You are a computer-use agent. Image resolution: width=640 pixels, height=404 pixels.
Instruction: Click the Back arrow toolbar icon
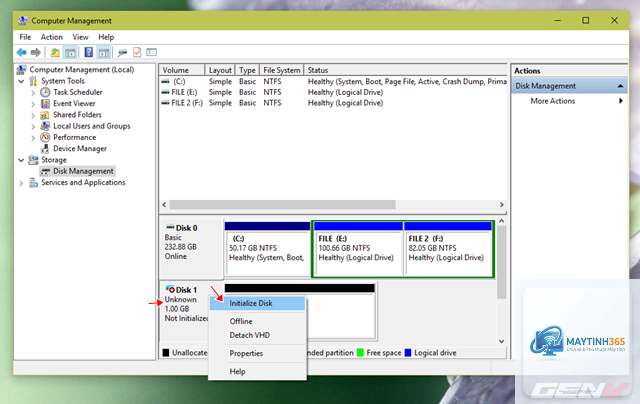coord(22,52)
